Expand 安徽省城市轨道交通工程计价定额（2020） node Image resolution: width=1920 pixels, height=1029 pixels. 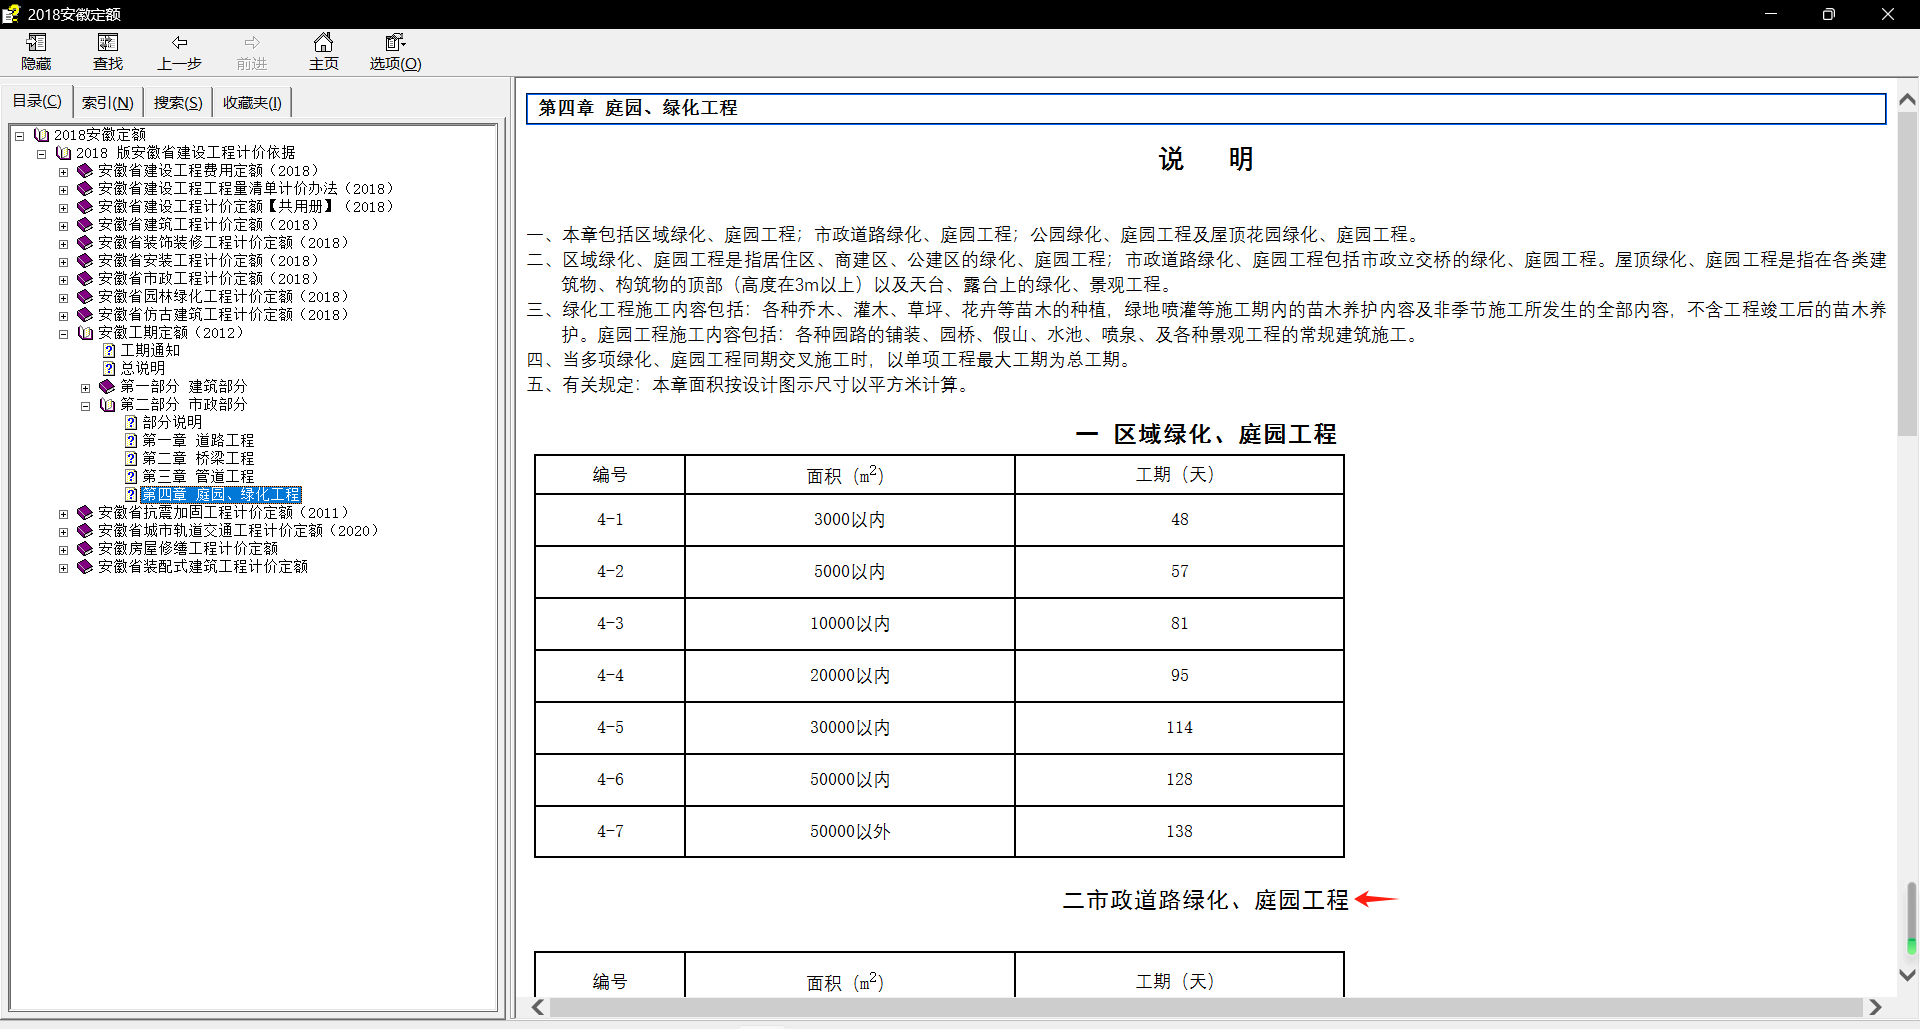click(x=63, y=532)
